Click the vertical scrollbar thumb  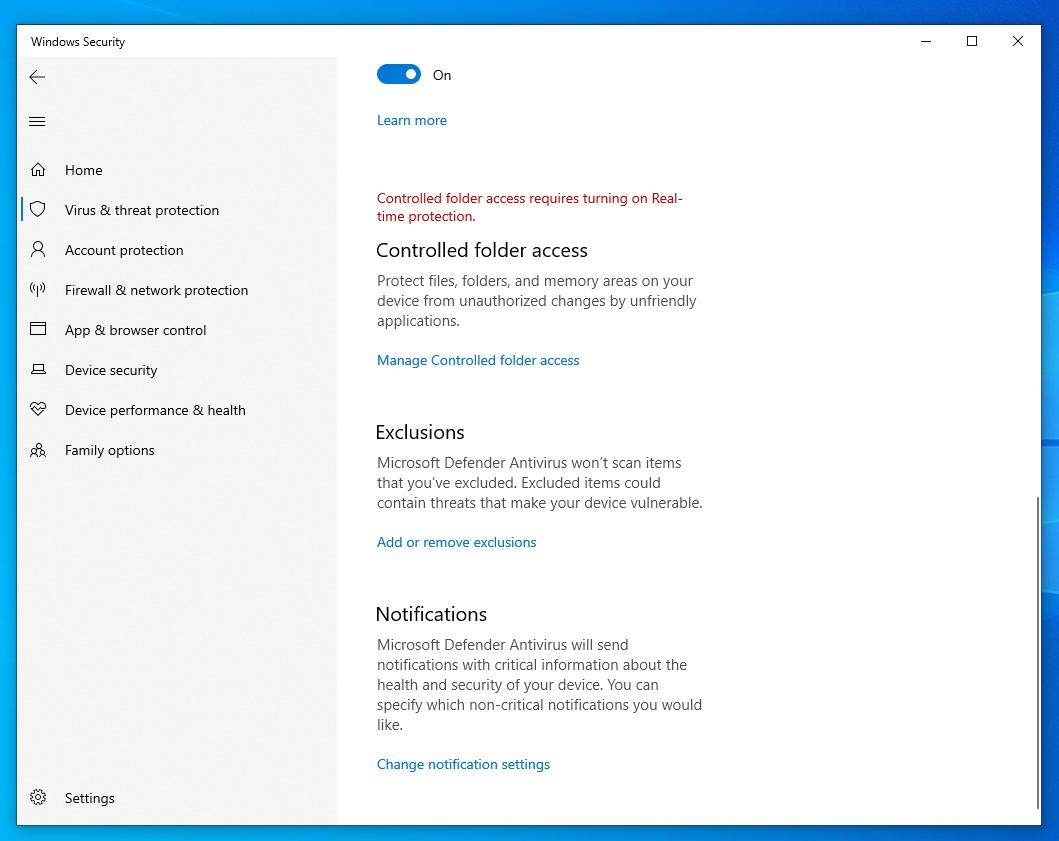[x=1037, y=652]
